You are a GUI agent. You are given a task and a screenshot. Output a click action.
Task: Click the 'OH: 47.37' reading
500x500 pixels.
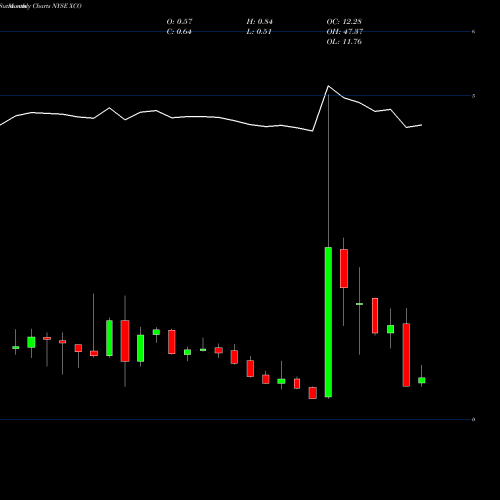pos(345,32)
